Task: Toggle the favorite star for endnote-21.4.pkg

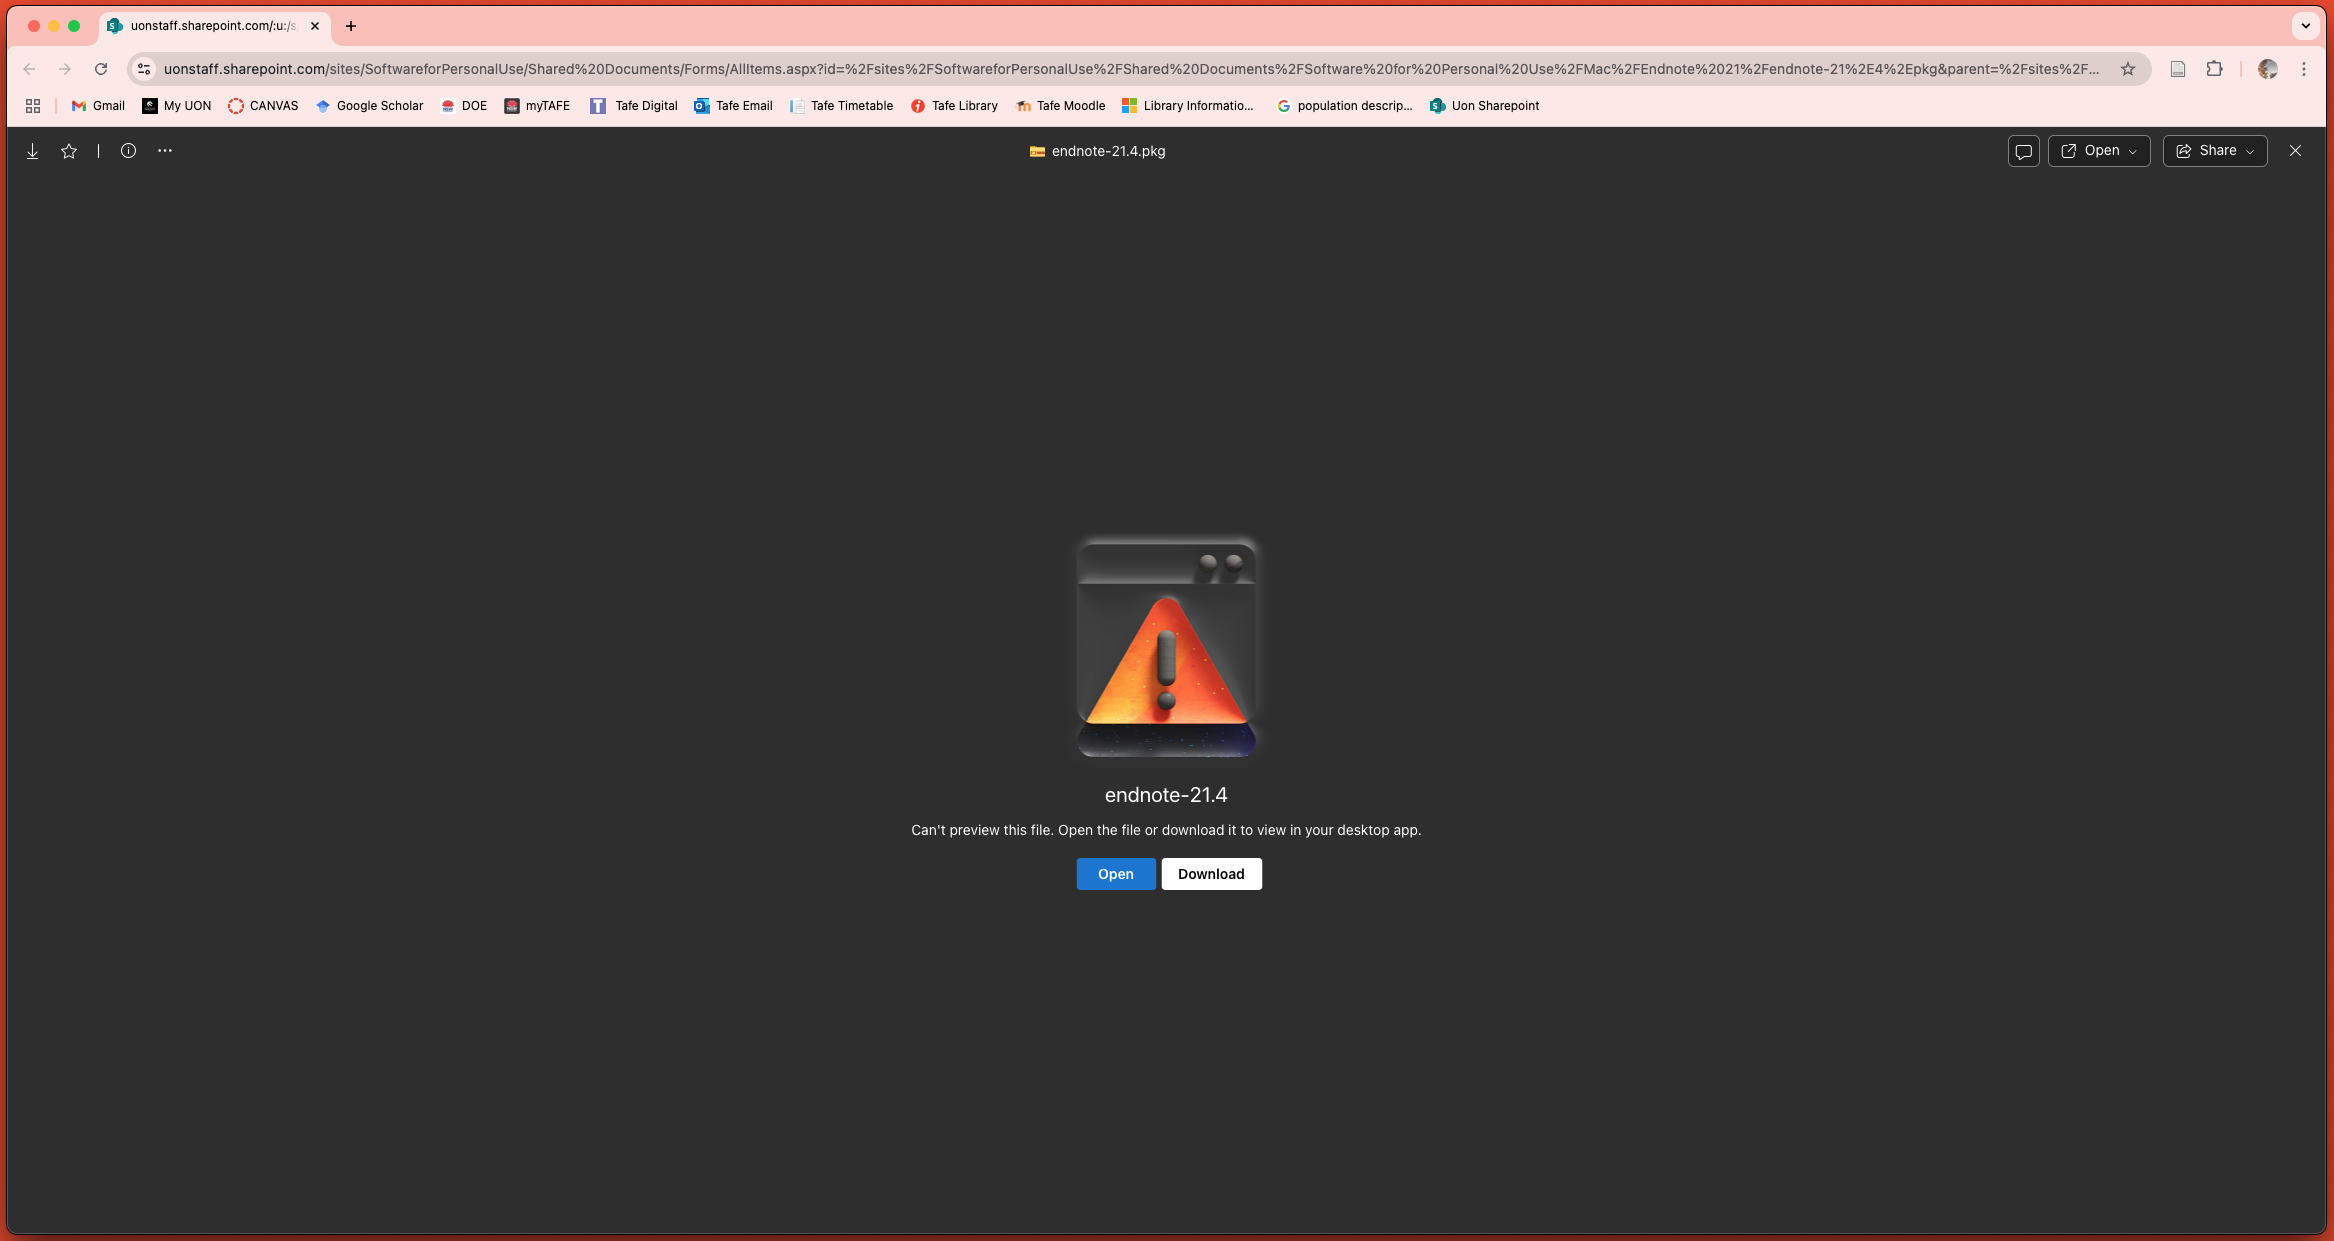Action: tap(68, 150)
